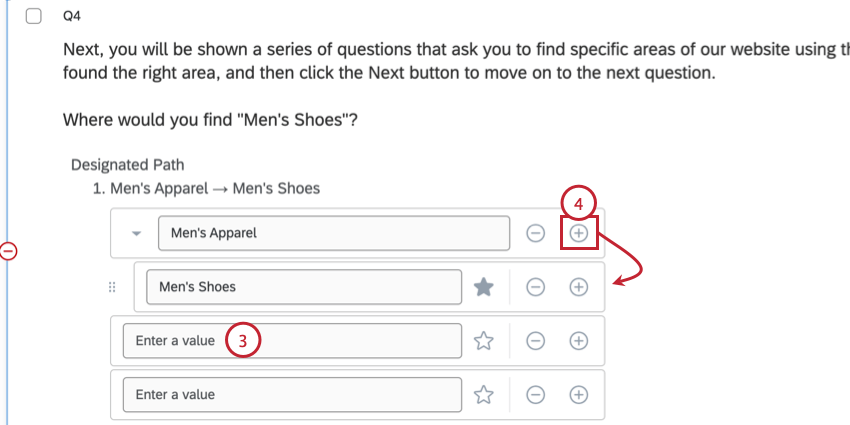Image resolution: width=850 pixels, height=425 pixels.
Task: Click plus icon on first empty row
Action: (x=579, y=341)
